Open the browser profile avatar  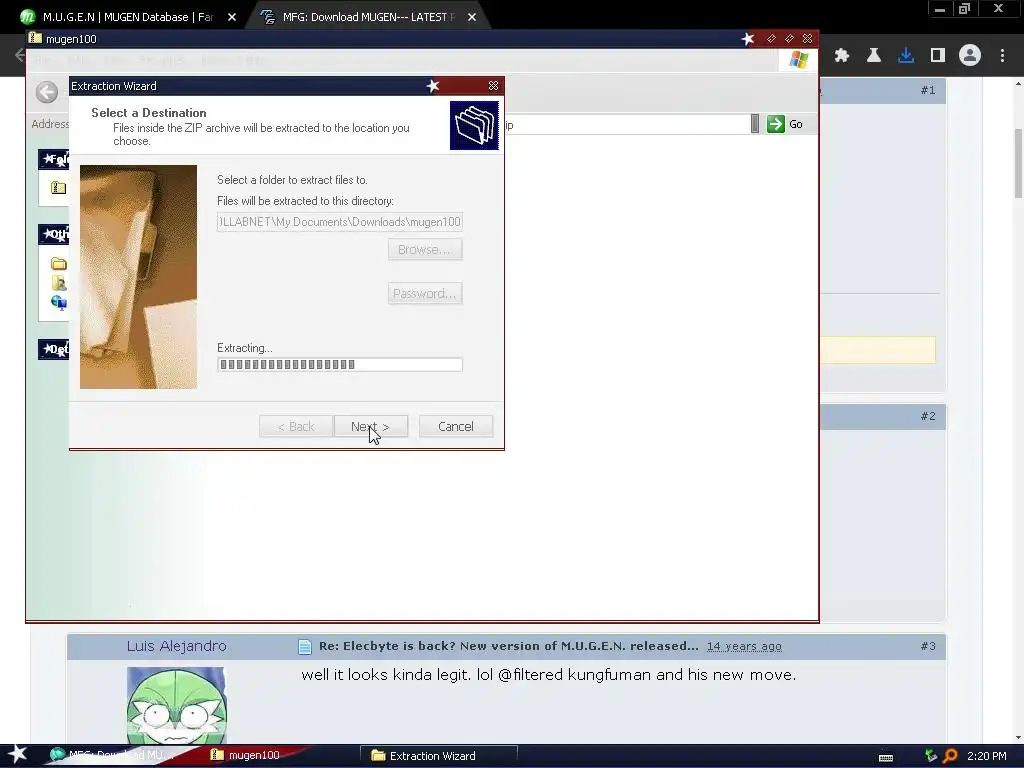tap(970, 56)
